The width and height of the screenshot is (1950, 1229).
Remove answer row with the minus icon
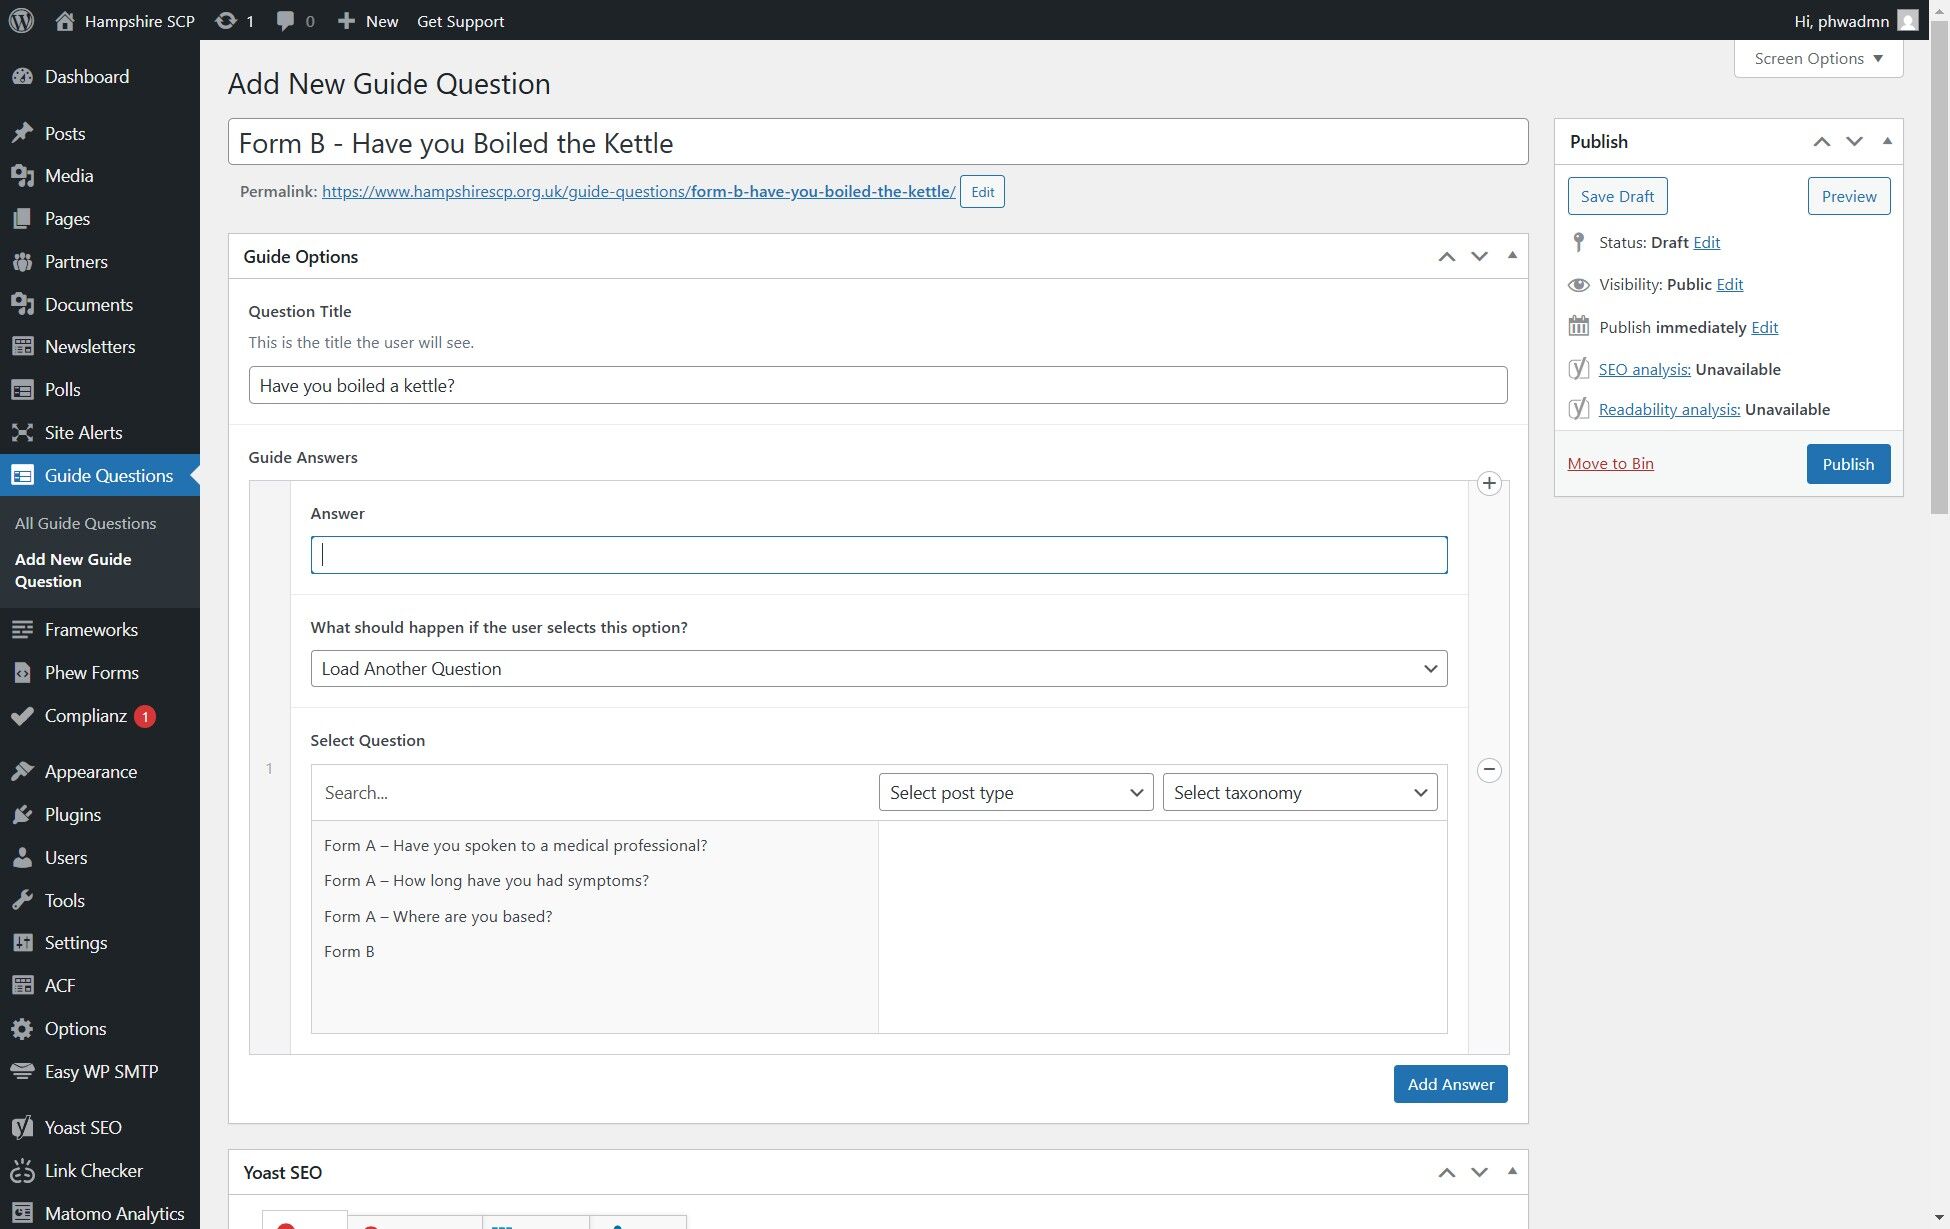point(1489,770)
